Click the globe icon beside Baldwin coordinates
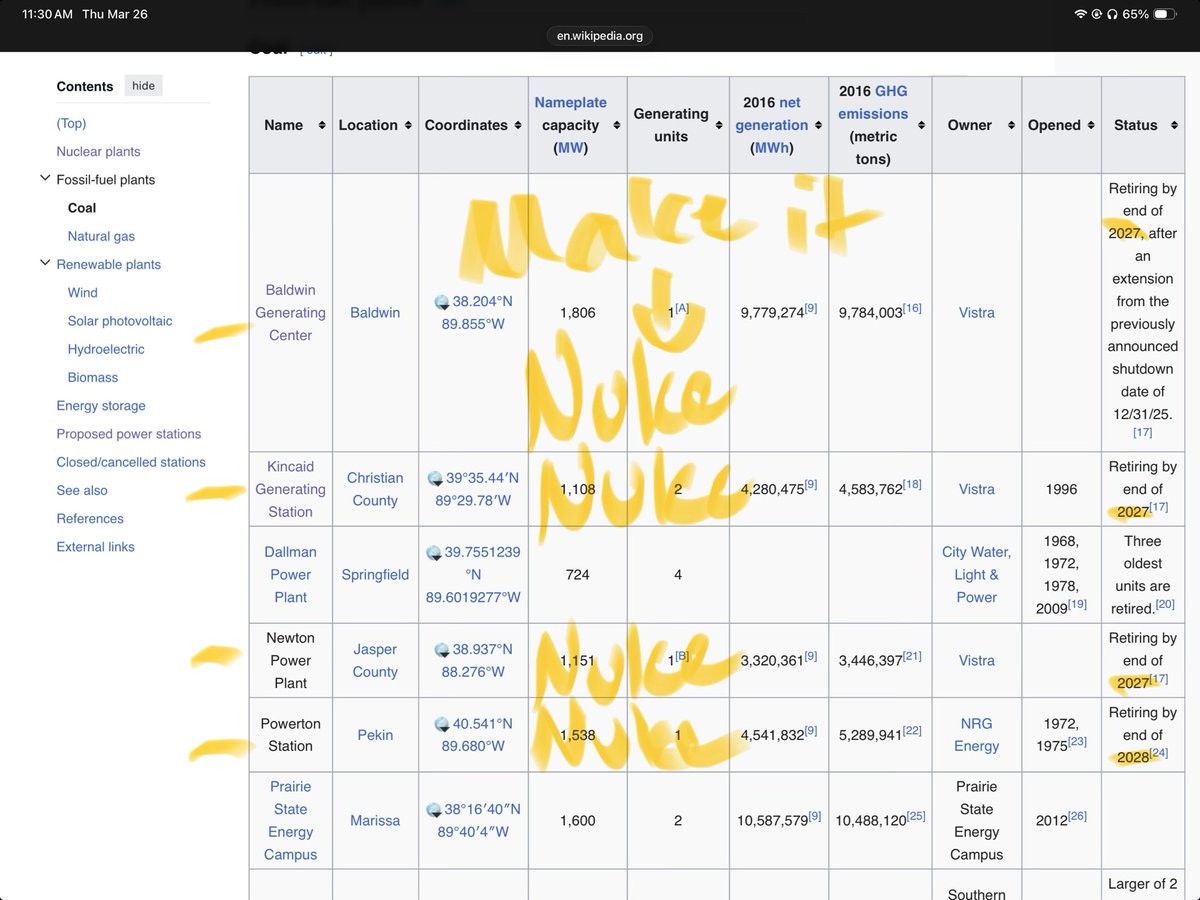1200x900 pixels. tap(442, 302)
